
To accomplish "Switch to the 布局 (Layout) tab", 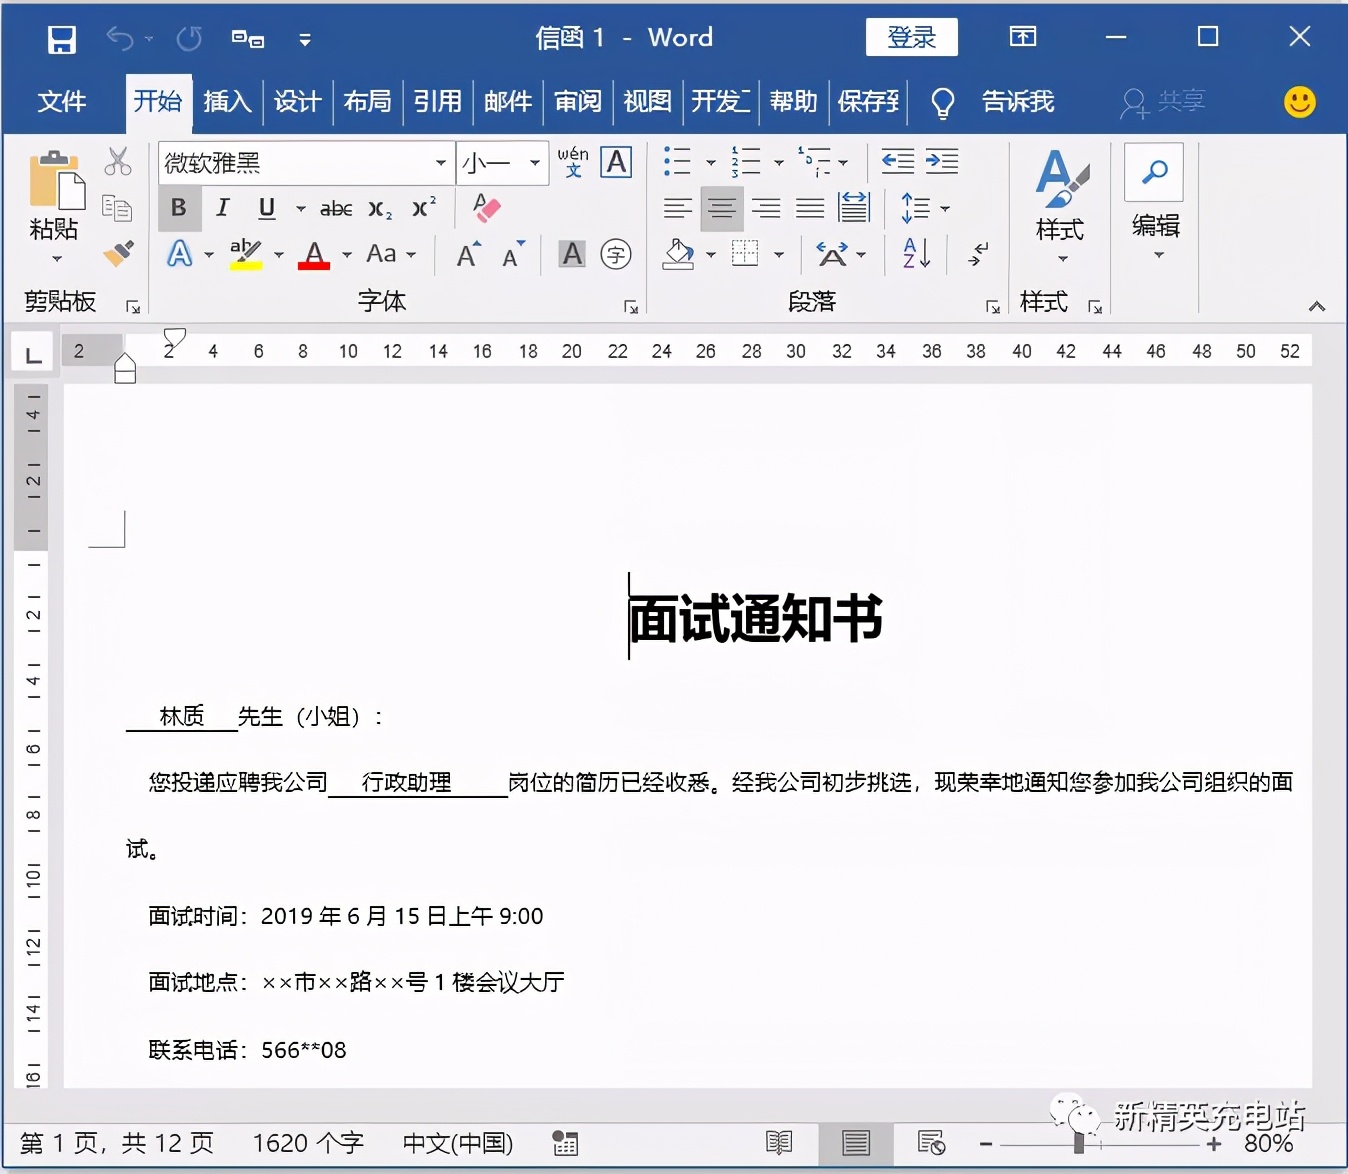I will click(367, 101).
